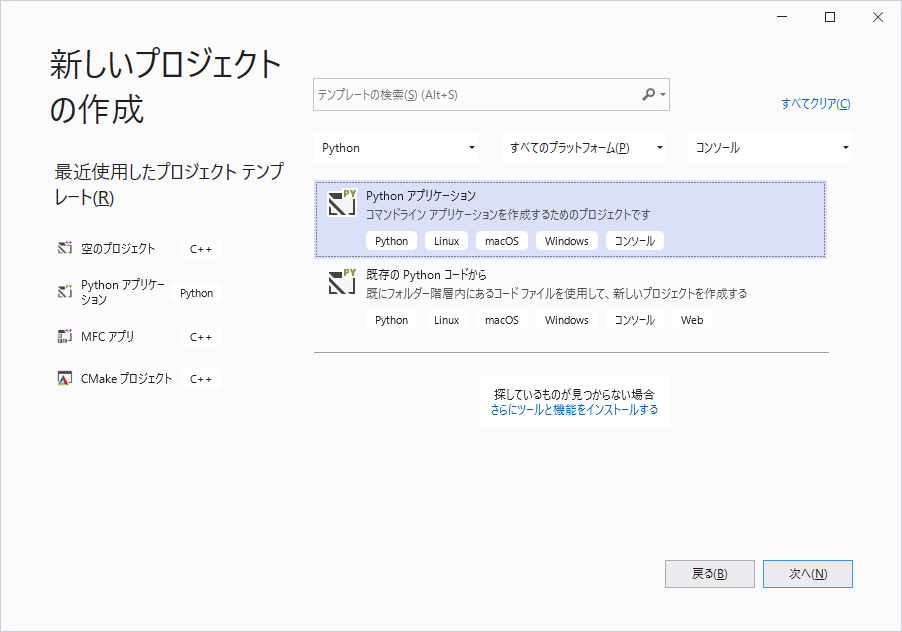Click the Web tag on 既存の Python コードから
902x632 pixels.
pos(692,320)
